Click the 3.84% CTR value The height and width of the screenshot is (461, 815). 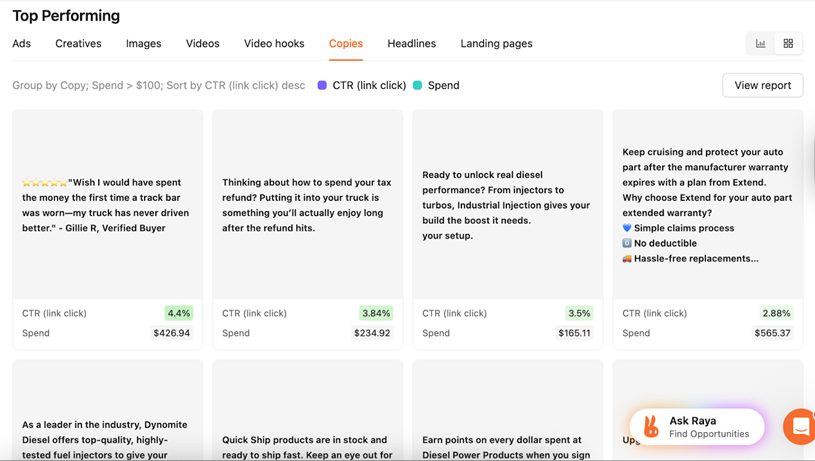point(376,313)
